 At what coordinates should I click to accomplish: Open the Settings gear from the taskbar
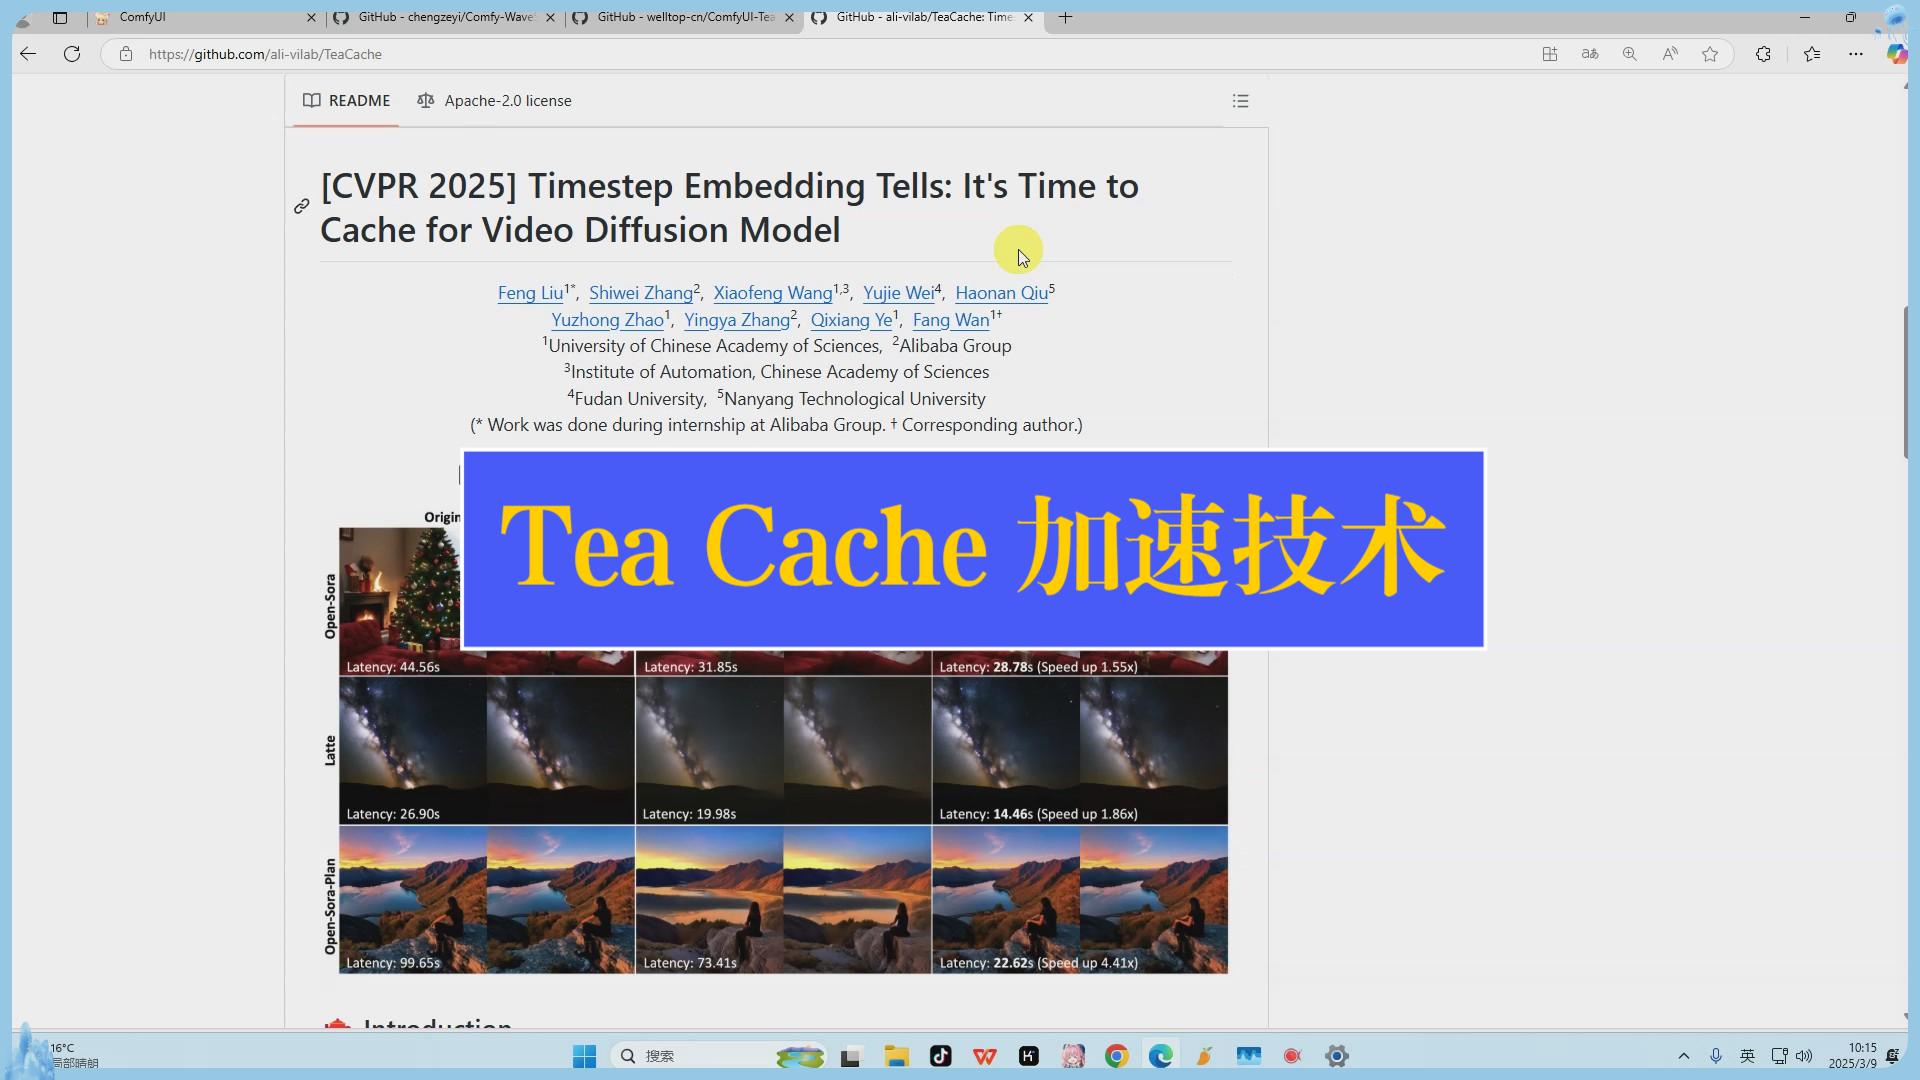pyautogui.click(x=1337, y=1056)
